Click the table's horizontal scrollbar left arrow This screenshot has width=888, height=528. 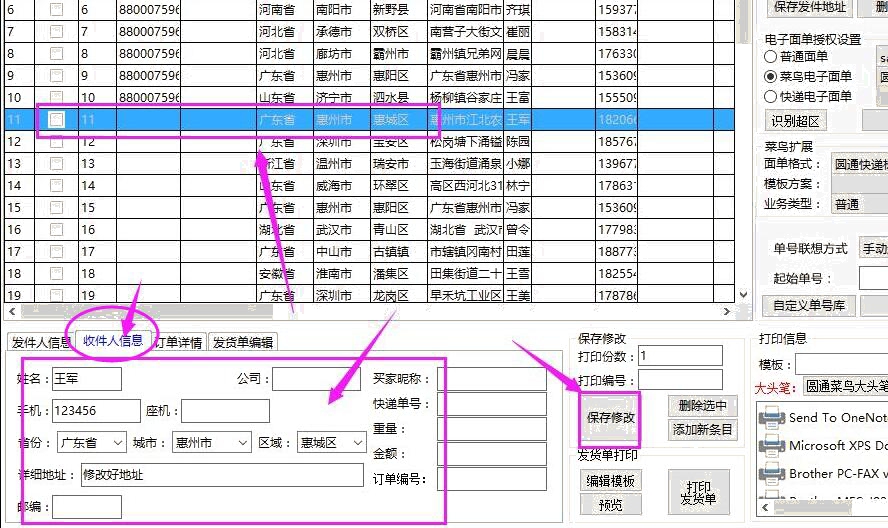12,312
